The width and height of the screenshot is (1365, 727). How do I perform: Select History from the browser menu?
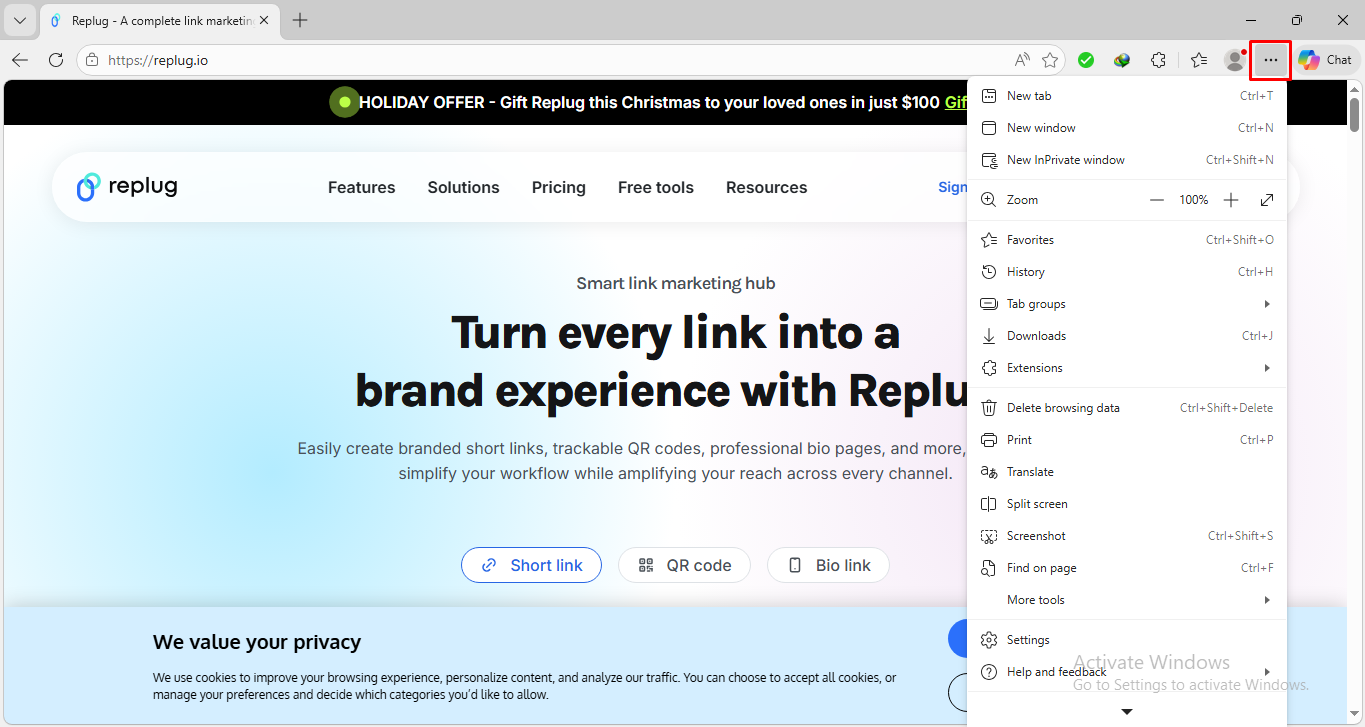[1025, 271]
